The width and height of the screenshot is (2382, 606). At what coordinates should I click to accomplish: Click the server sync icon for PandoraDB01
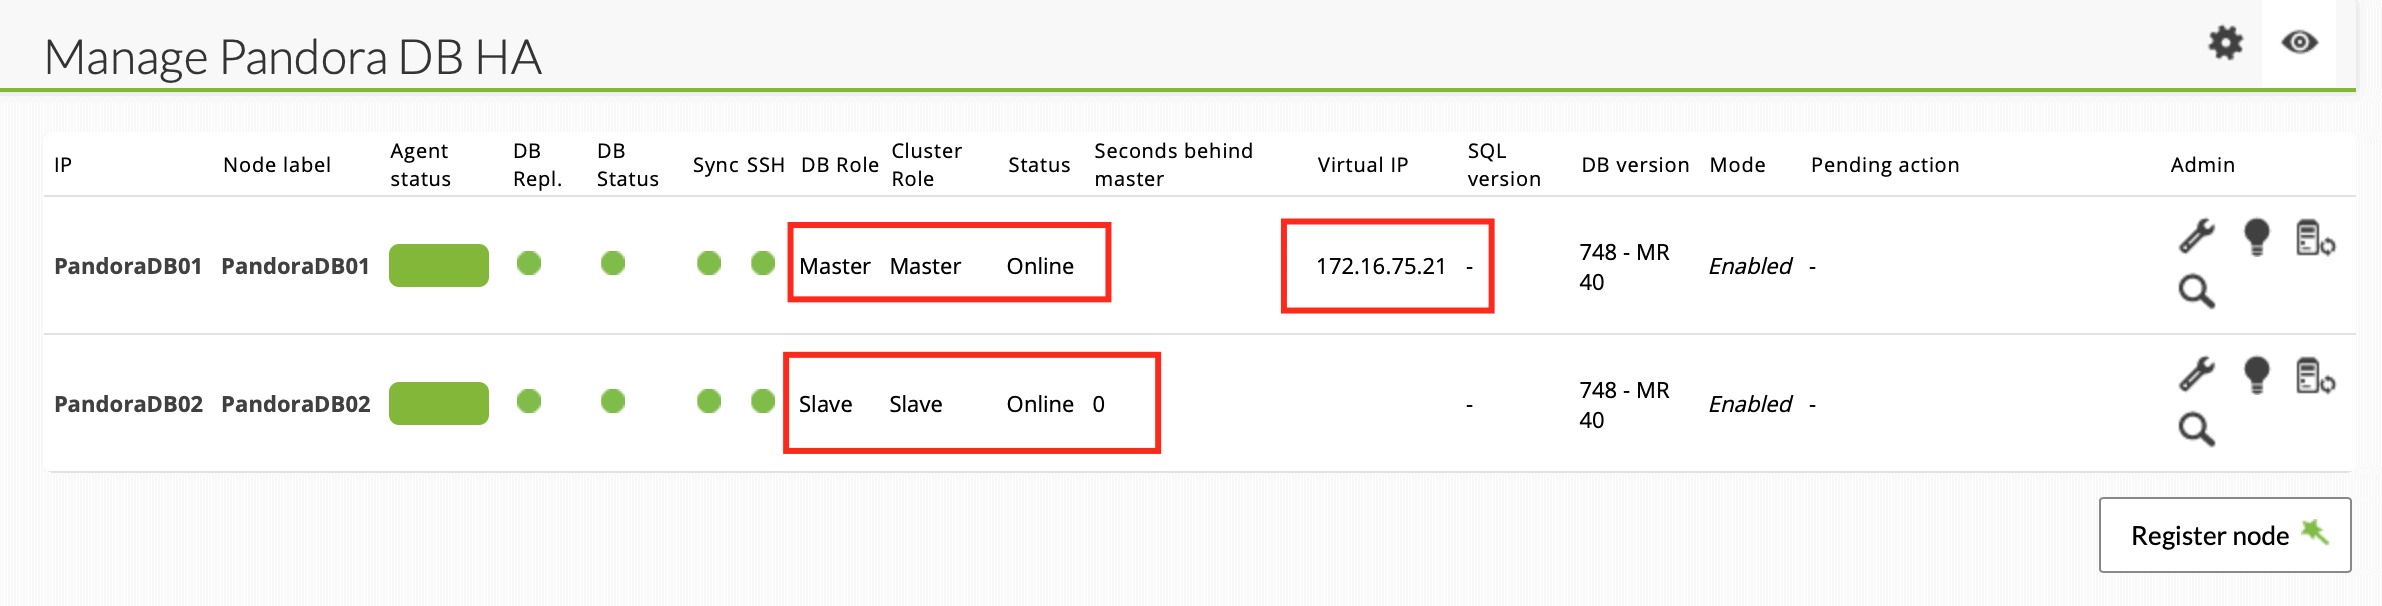(x=2315, y=239)
